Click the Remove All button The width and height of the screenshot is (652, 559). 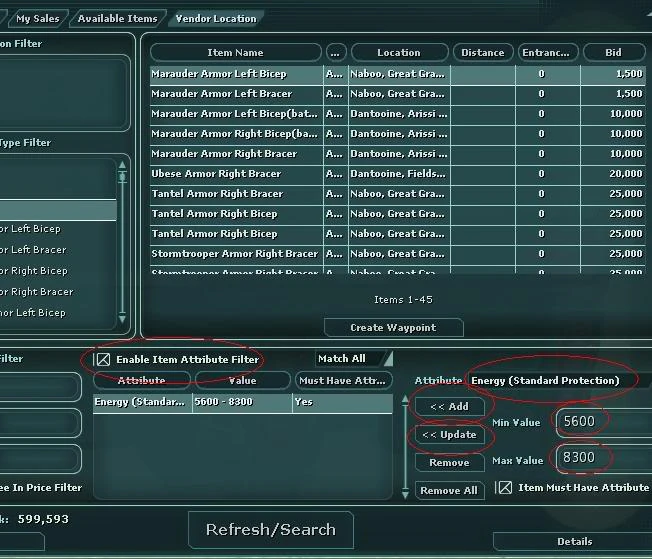click(449, 490)
